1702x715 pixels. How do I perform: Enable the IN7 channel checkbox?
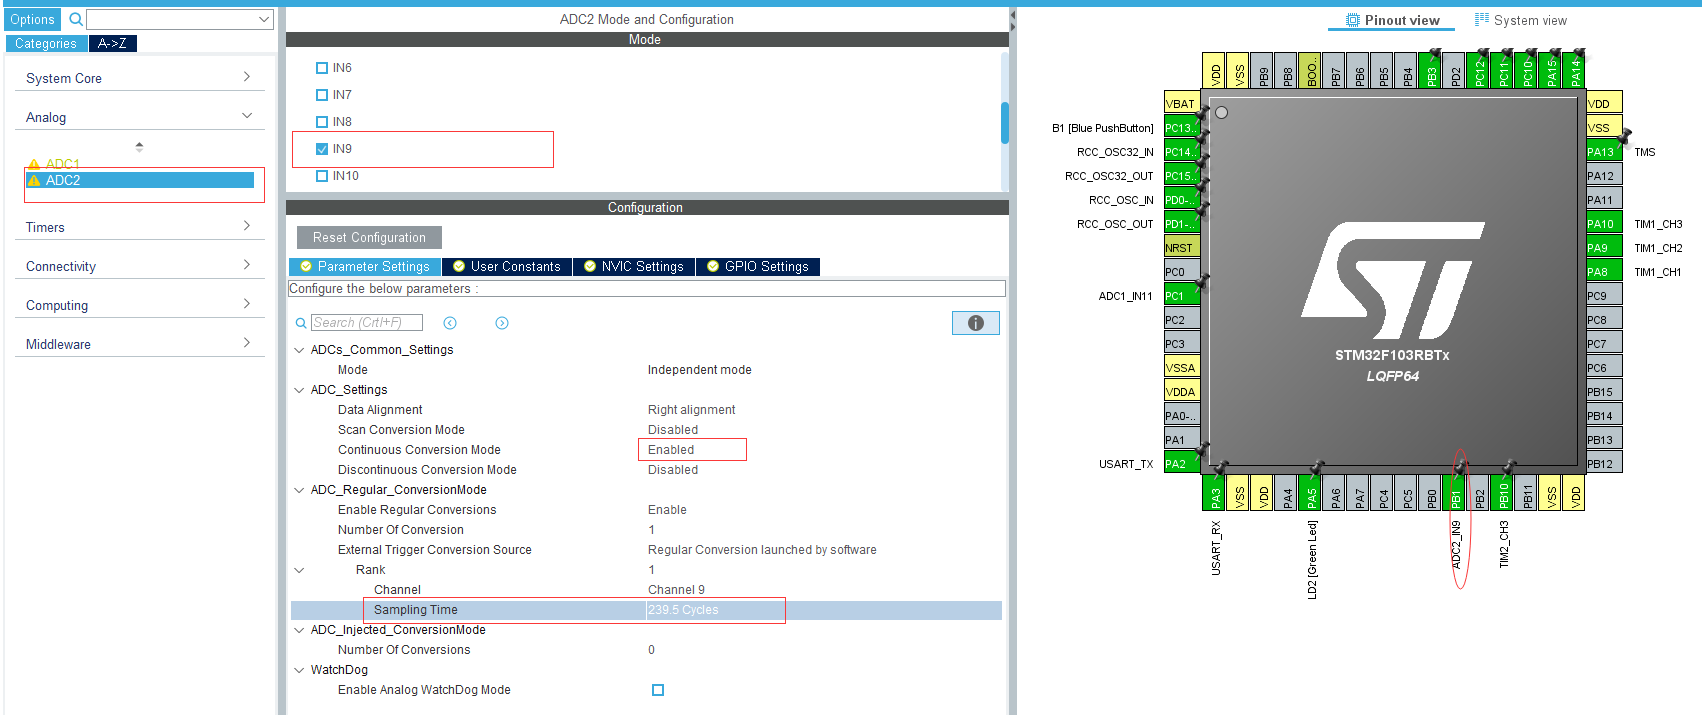pos(322,95)
